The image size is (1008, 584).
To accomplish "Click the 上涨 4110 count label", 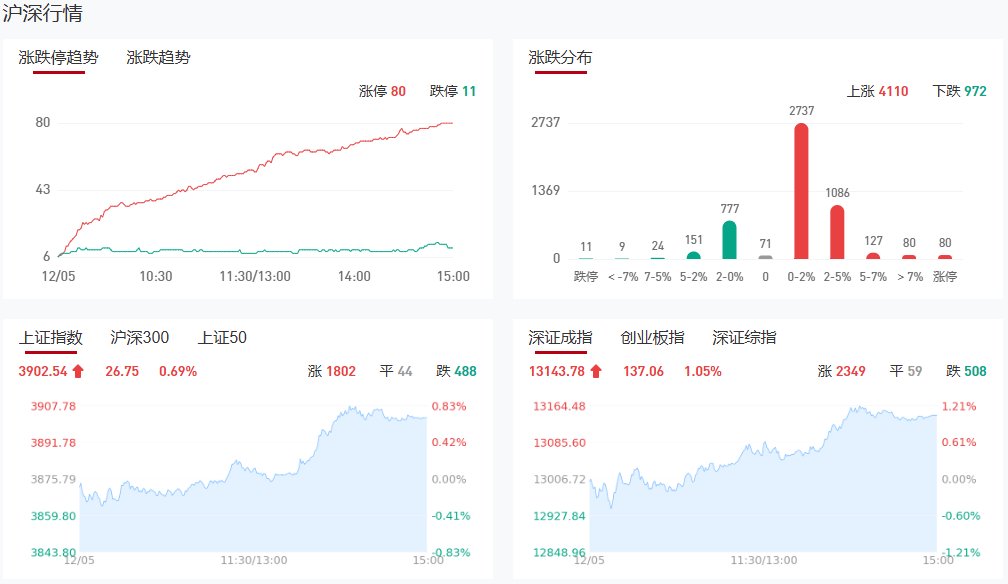I will pyautogui.click(x=877, y=91).
